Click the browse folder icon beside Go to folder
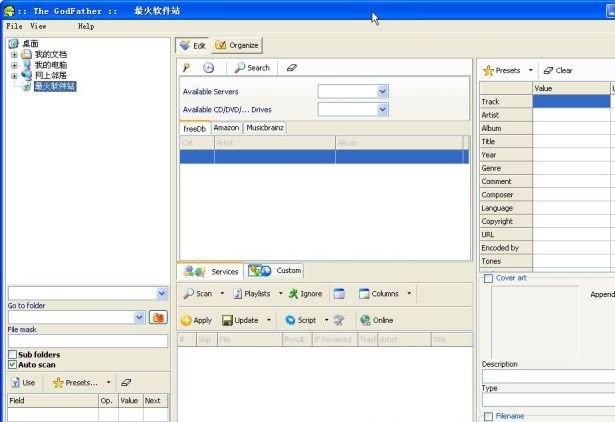Viewport: 615px width, 422px height. tap(157, 317)
